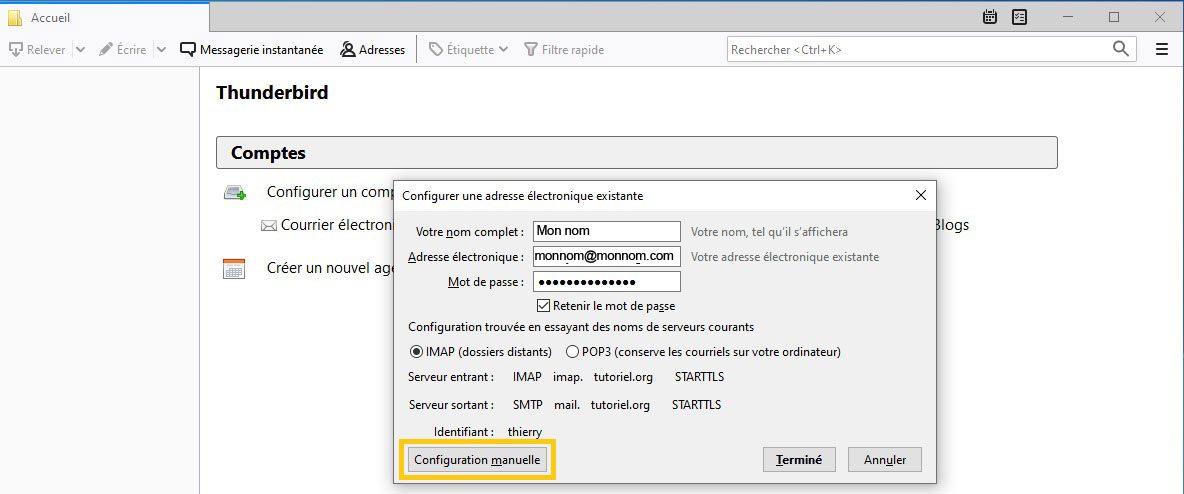Click the Annuler button
Viewport: 1184px width, 494px height.
point(885,459)
